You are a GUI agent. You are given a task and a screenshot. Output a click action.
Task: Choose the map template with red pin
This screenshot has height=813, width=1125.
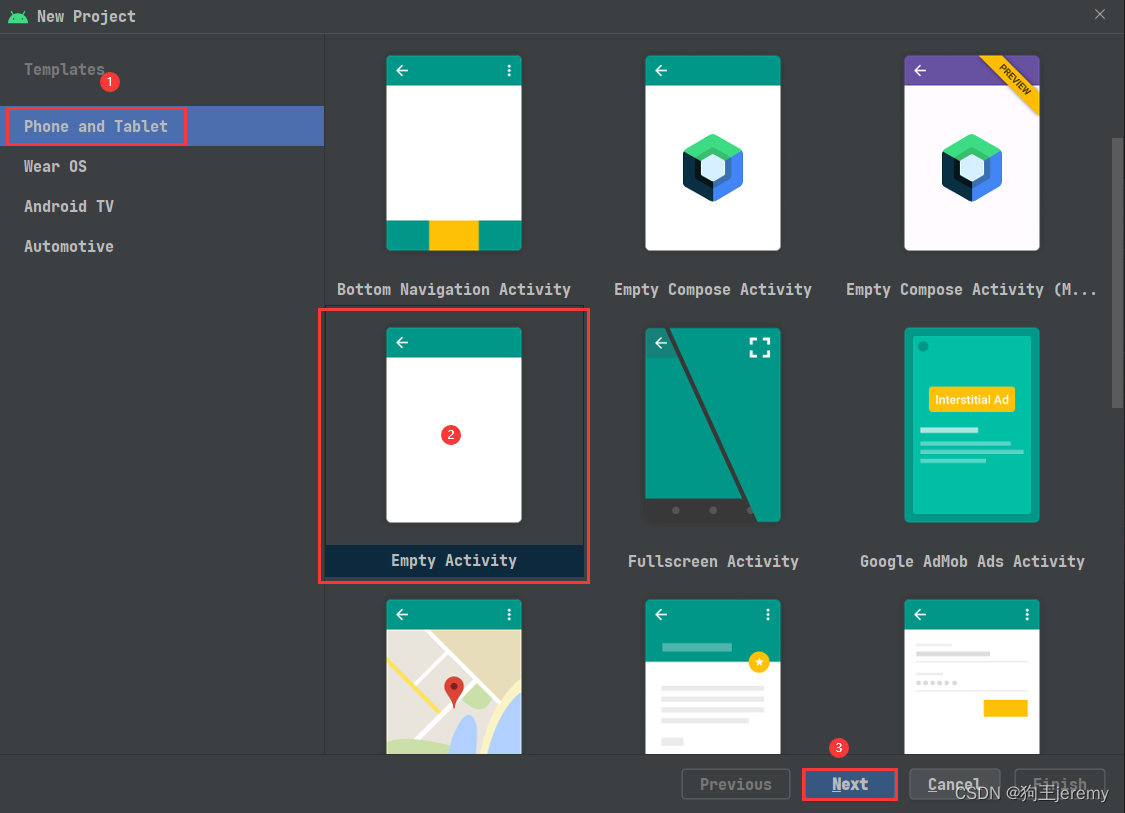[453, 677]
